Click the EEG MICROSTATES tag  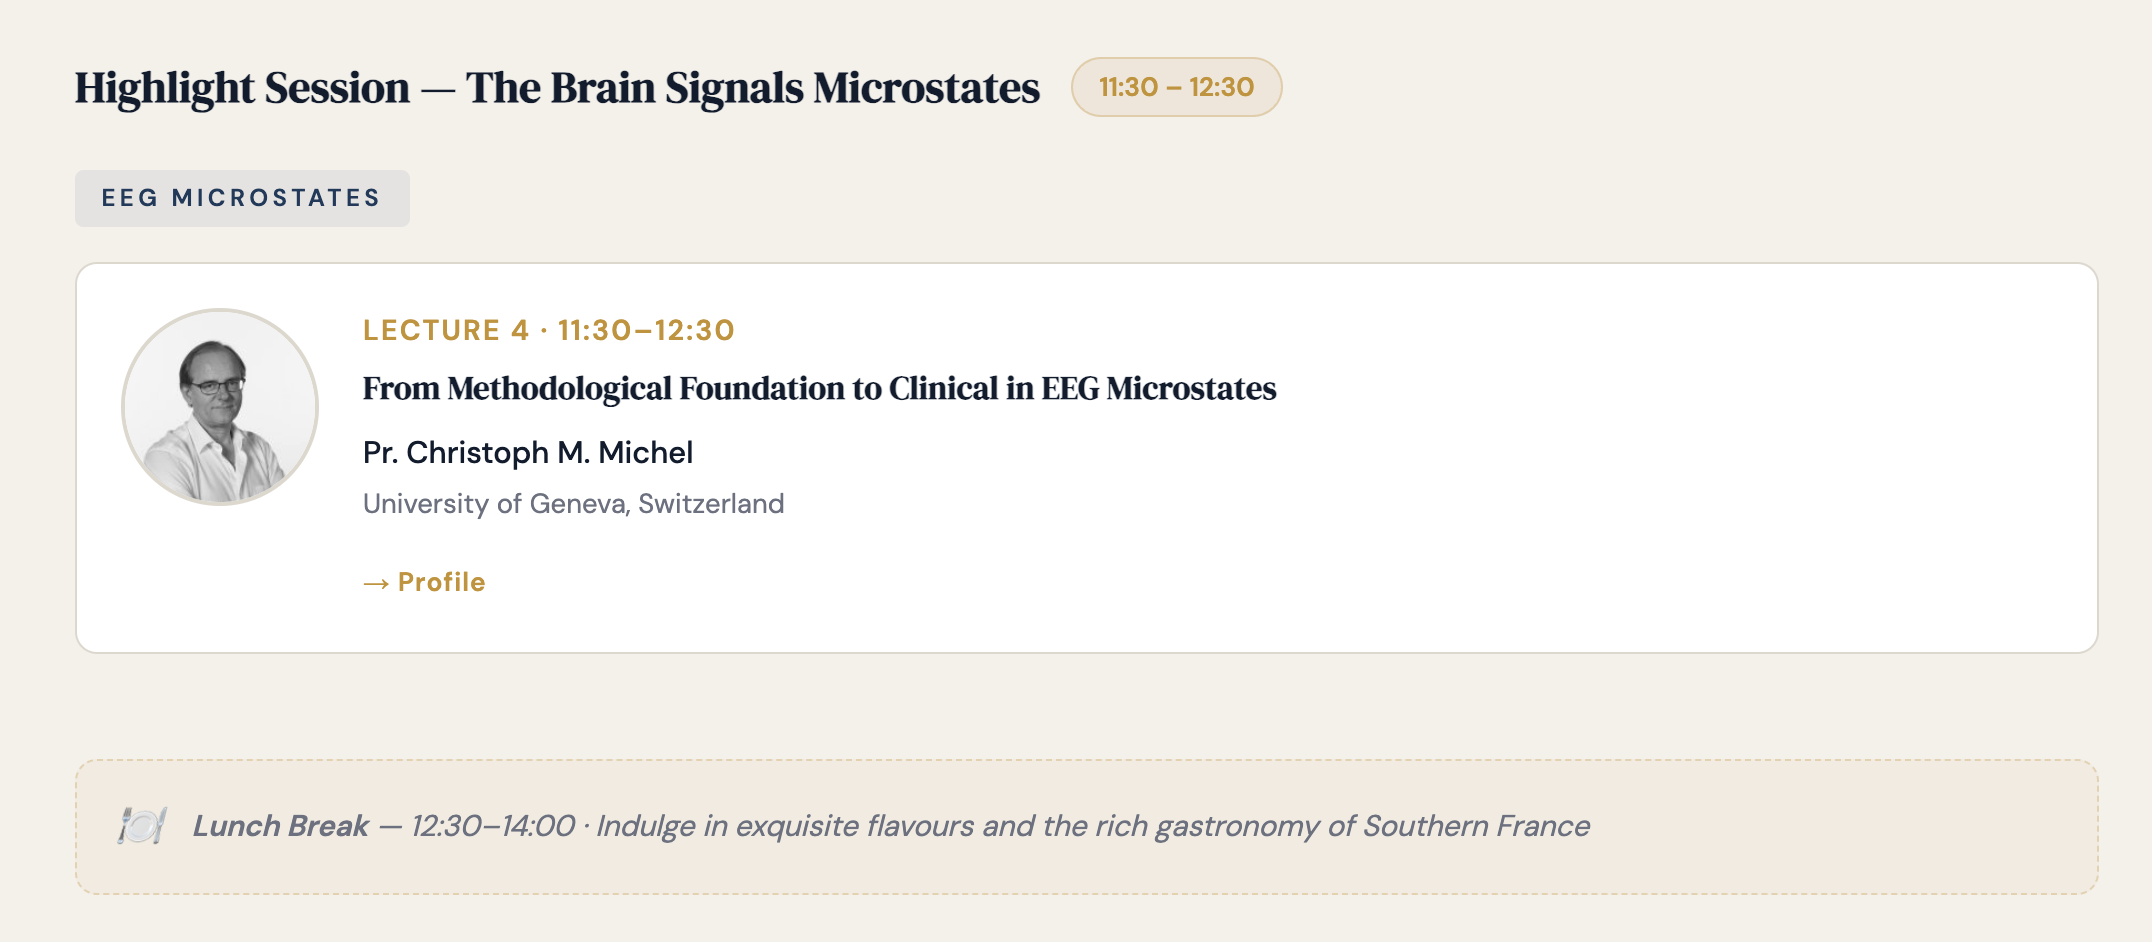click(242, 198)
